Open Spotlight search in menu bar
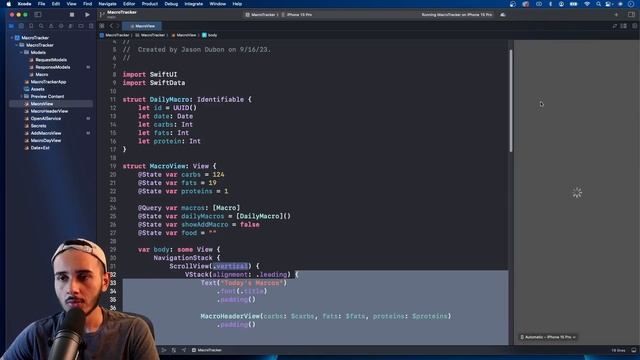The height and width of the screenshot is (360, 640). [598, 4]
